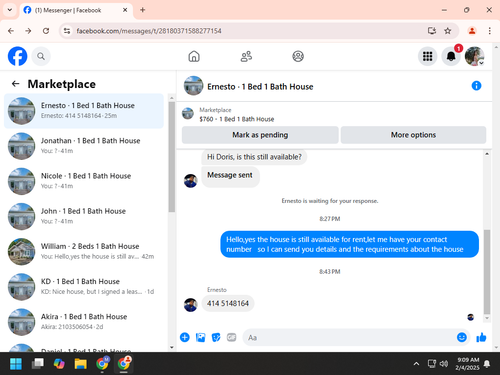Click the address bar URL
The image size is (500, 375).
click(149, 31)
